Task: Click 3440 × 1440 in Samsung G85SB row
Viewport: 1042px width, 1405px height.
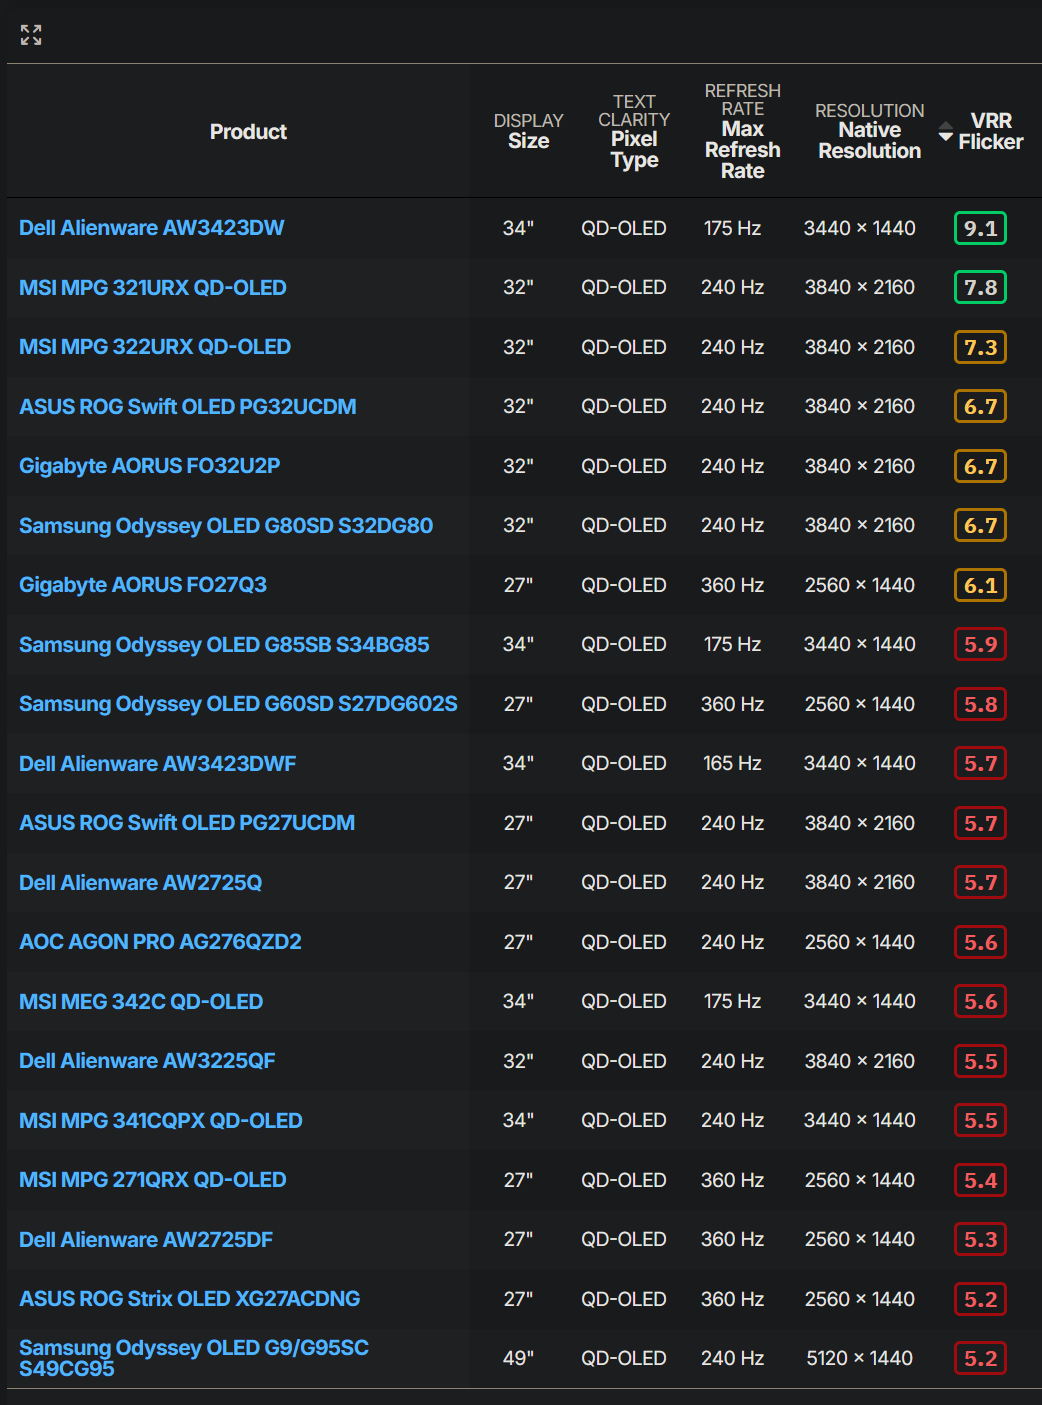Action: [859, 645]
